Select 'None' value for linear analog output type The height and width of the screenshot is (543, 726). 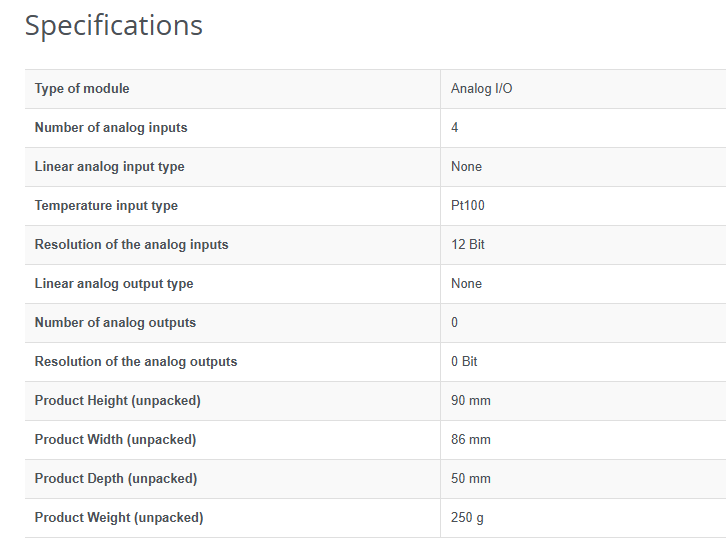(466, 284)
